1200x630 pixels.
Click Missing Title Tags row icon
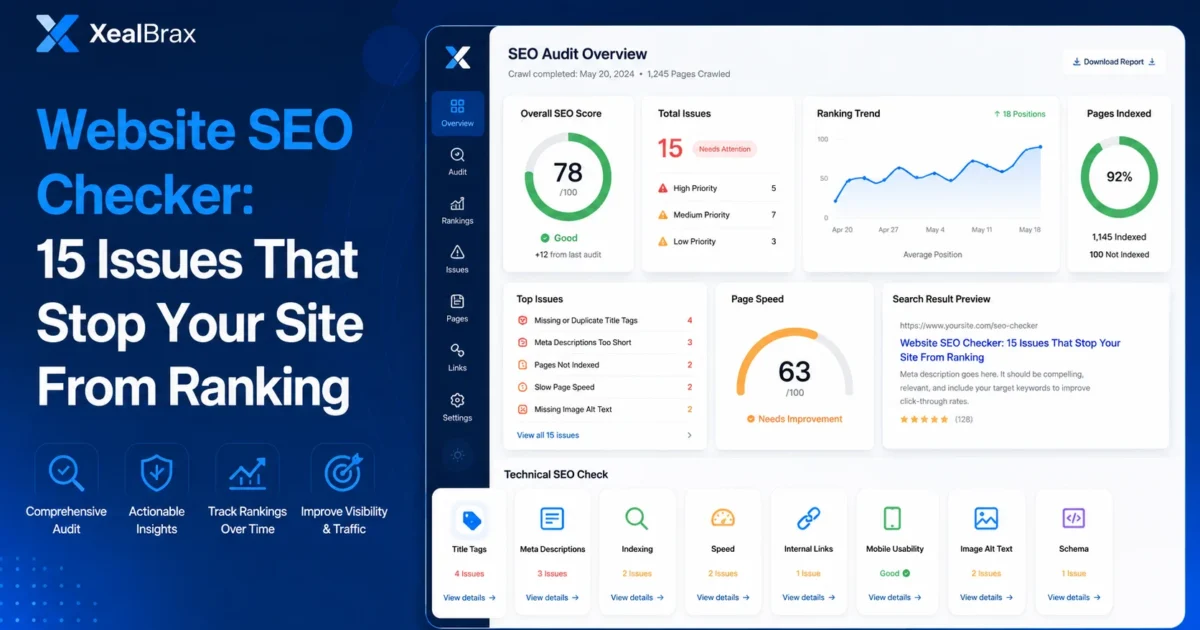coord(522,321)
